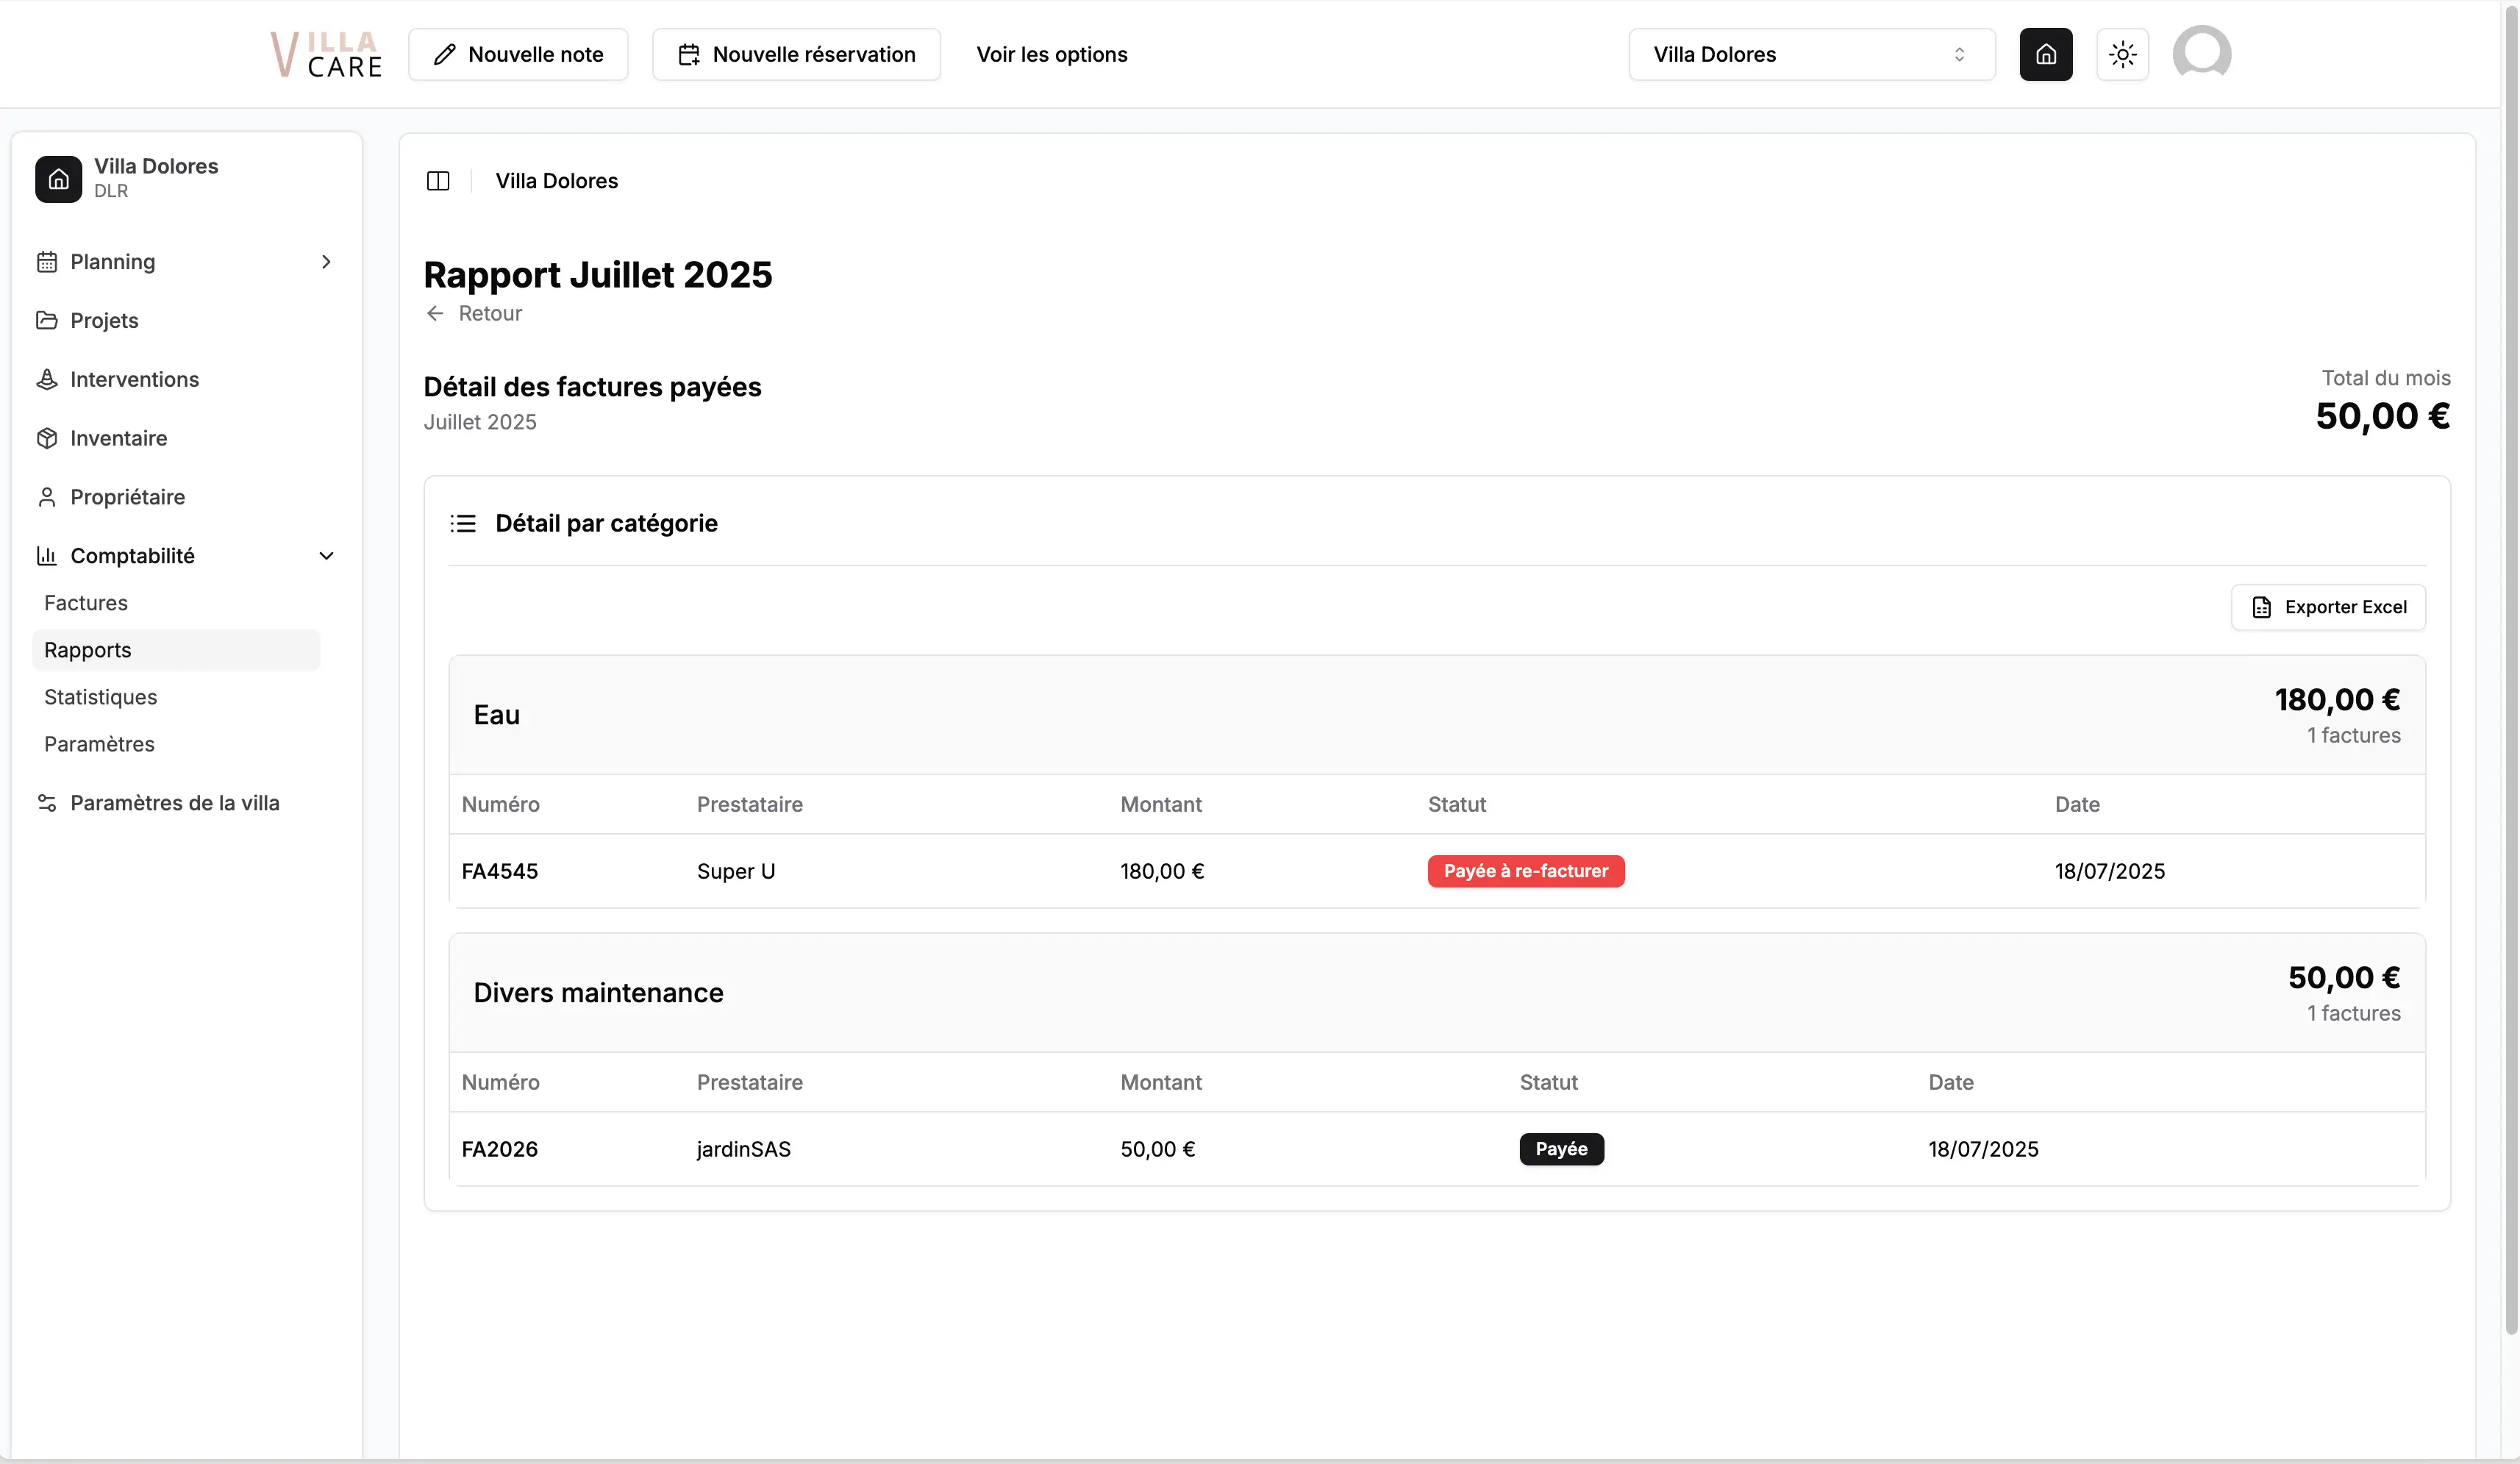Click the list icon beside Détail par catégorie
The image size is (2520, 1464).
(x=463, y=523)
